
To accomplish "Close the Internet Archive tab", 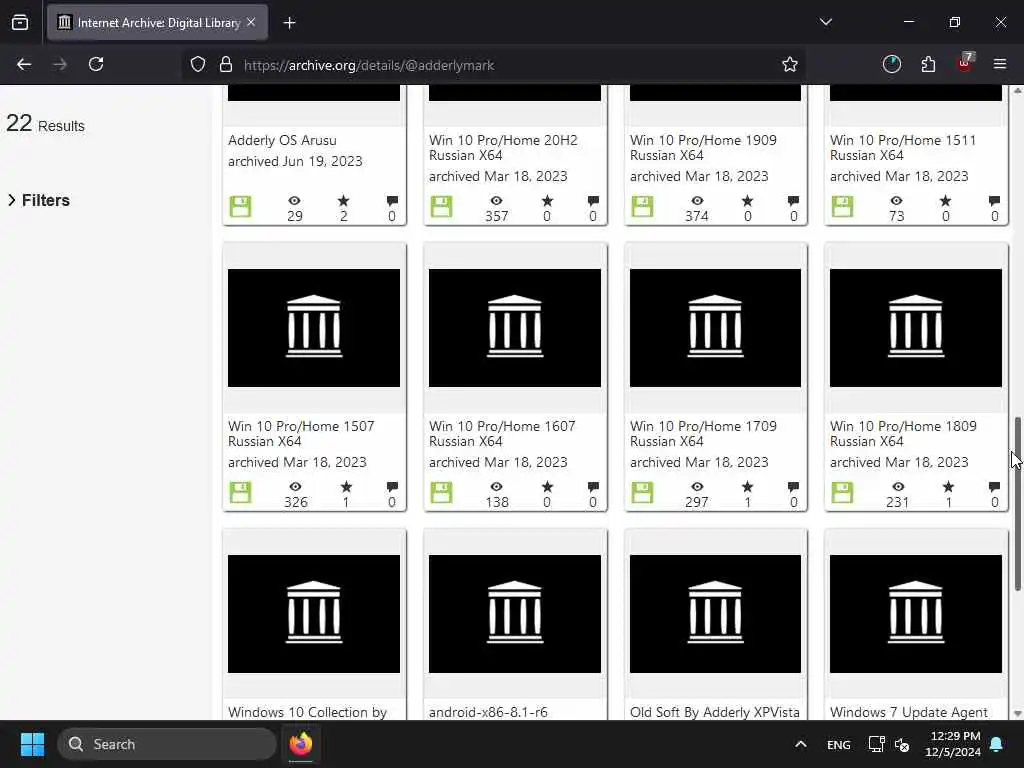I will pos(251,22).
